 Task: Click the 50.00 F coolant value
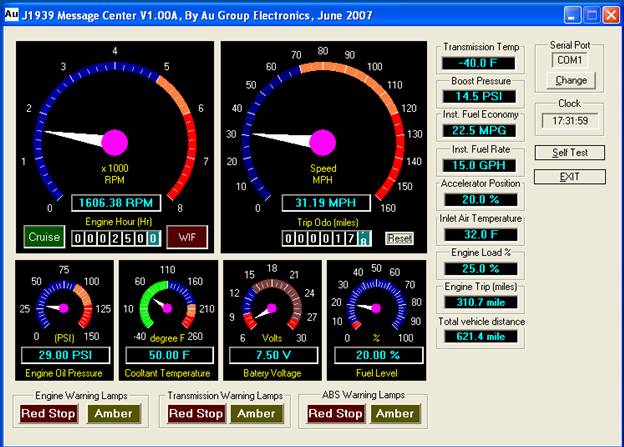pos(169,355)
